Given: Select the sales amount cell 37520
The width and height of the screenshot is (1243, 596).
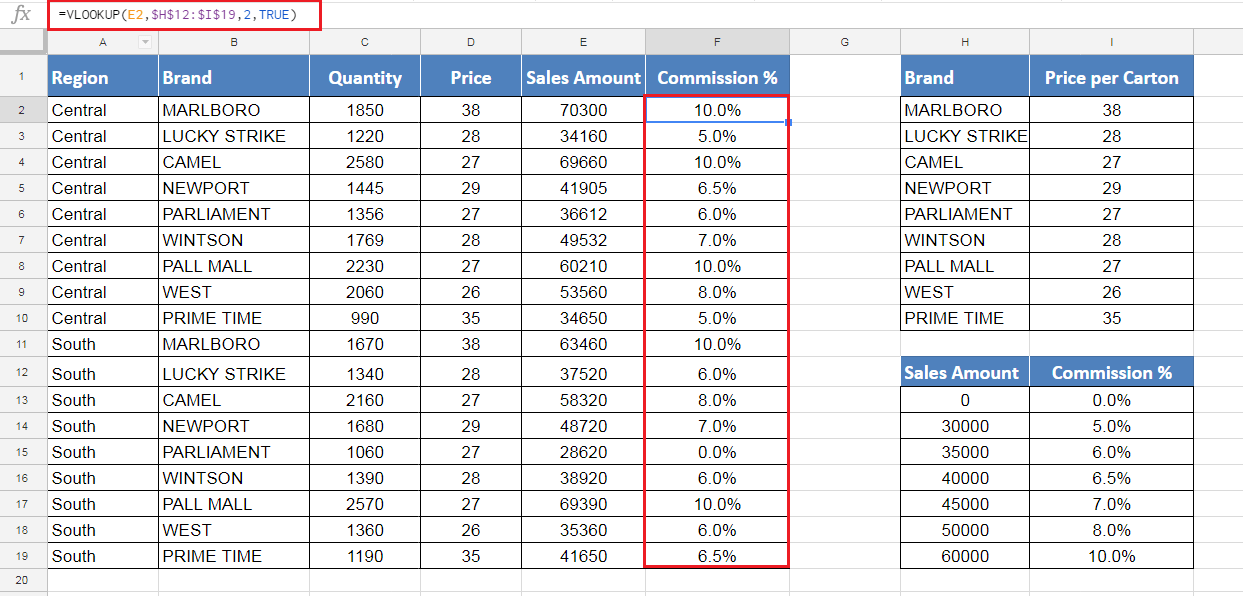Looking at the screenshot, I should click(583, 374).
